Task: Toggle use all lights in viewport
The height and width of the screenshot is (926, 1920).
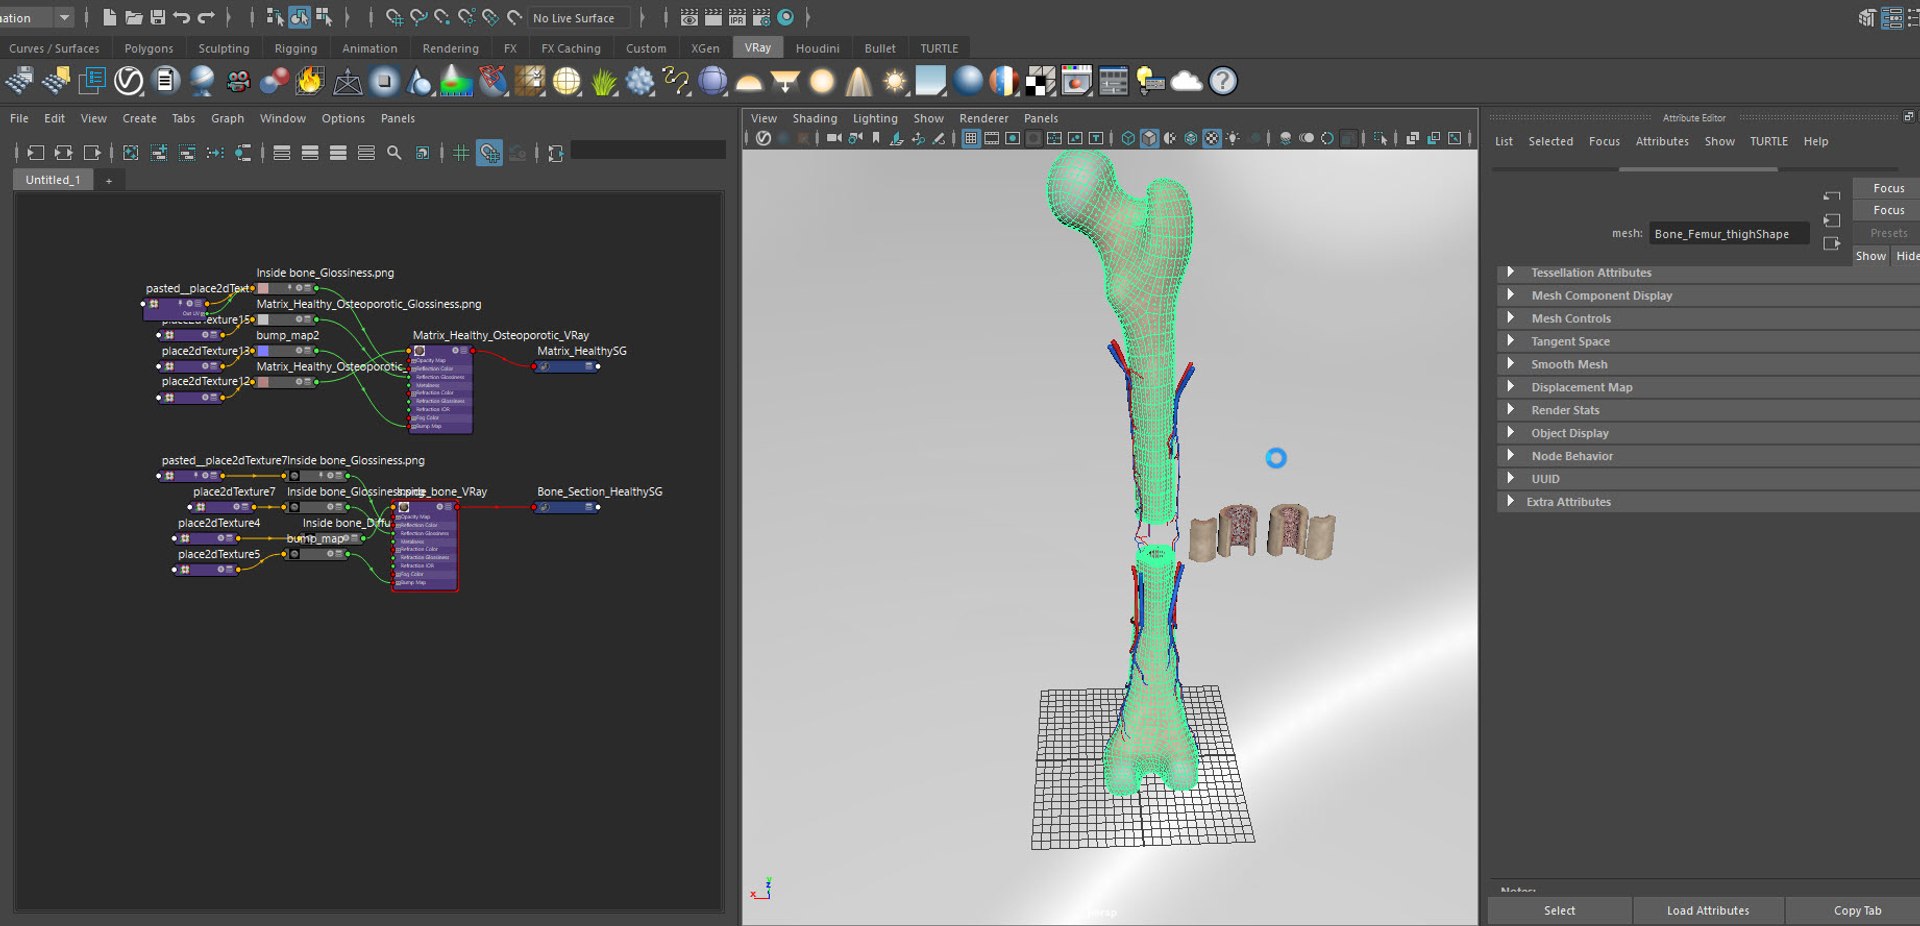Action: coord(1233,139)
